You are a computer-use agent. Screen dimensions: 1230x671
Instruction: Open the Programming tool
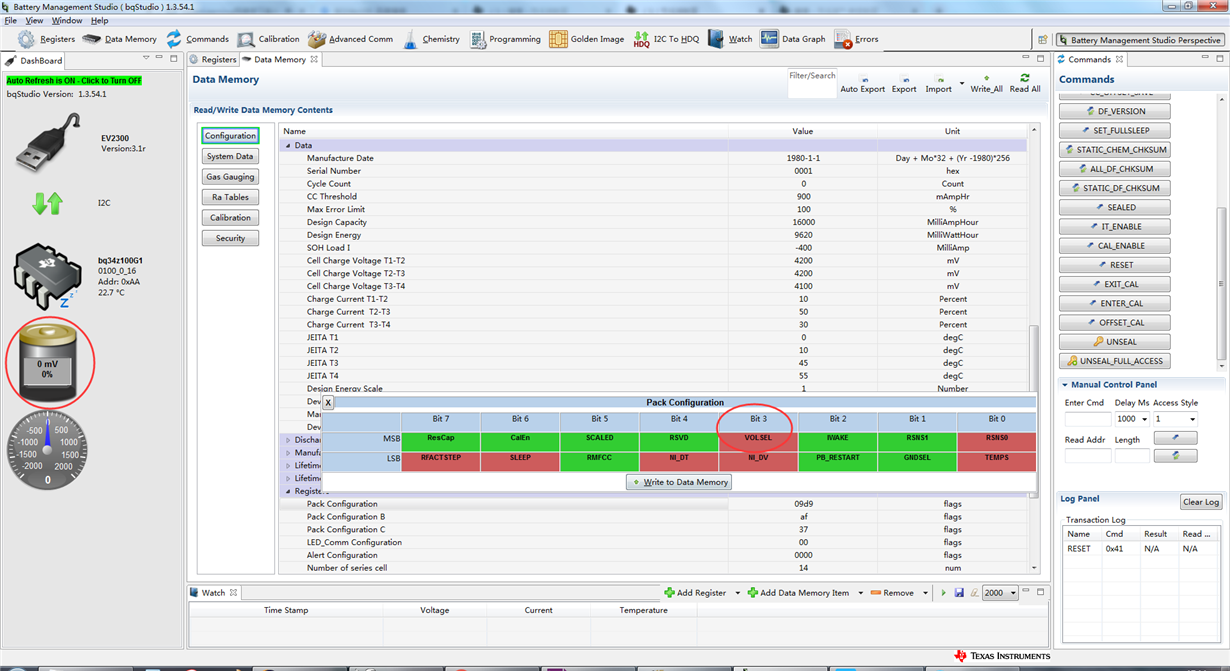pyautogui.click(x=505, y=39)
